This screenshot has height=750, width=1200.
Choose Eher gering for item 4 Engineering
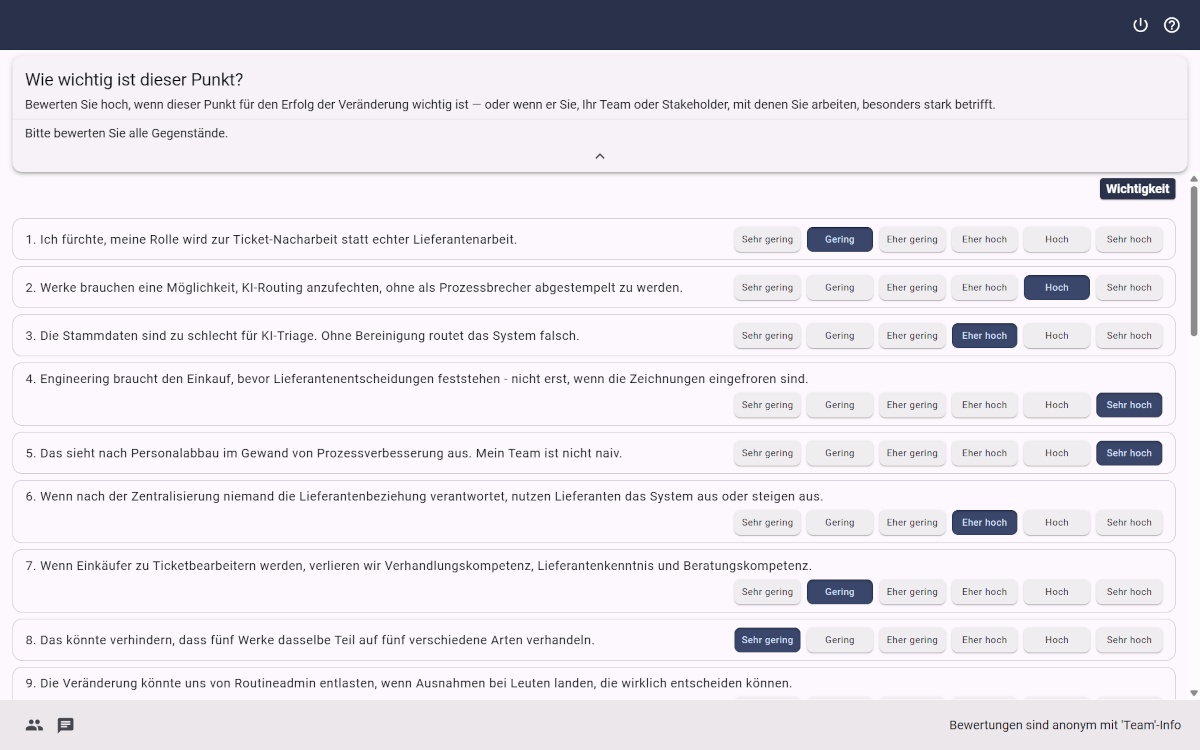[x=912, y=405]
